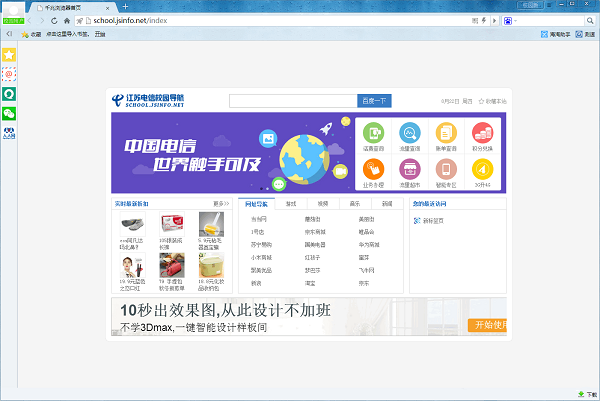Open the 小米商城 link

[x=261, y=258]
